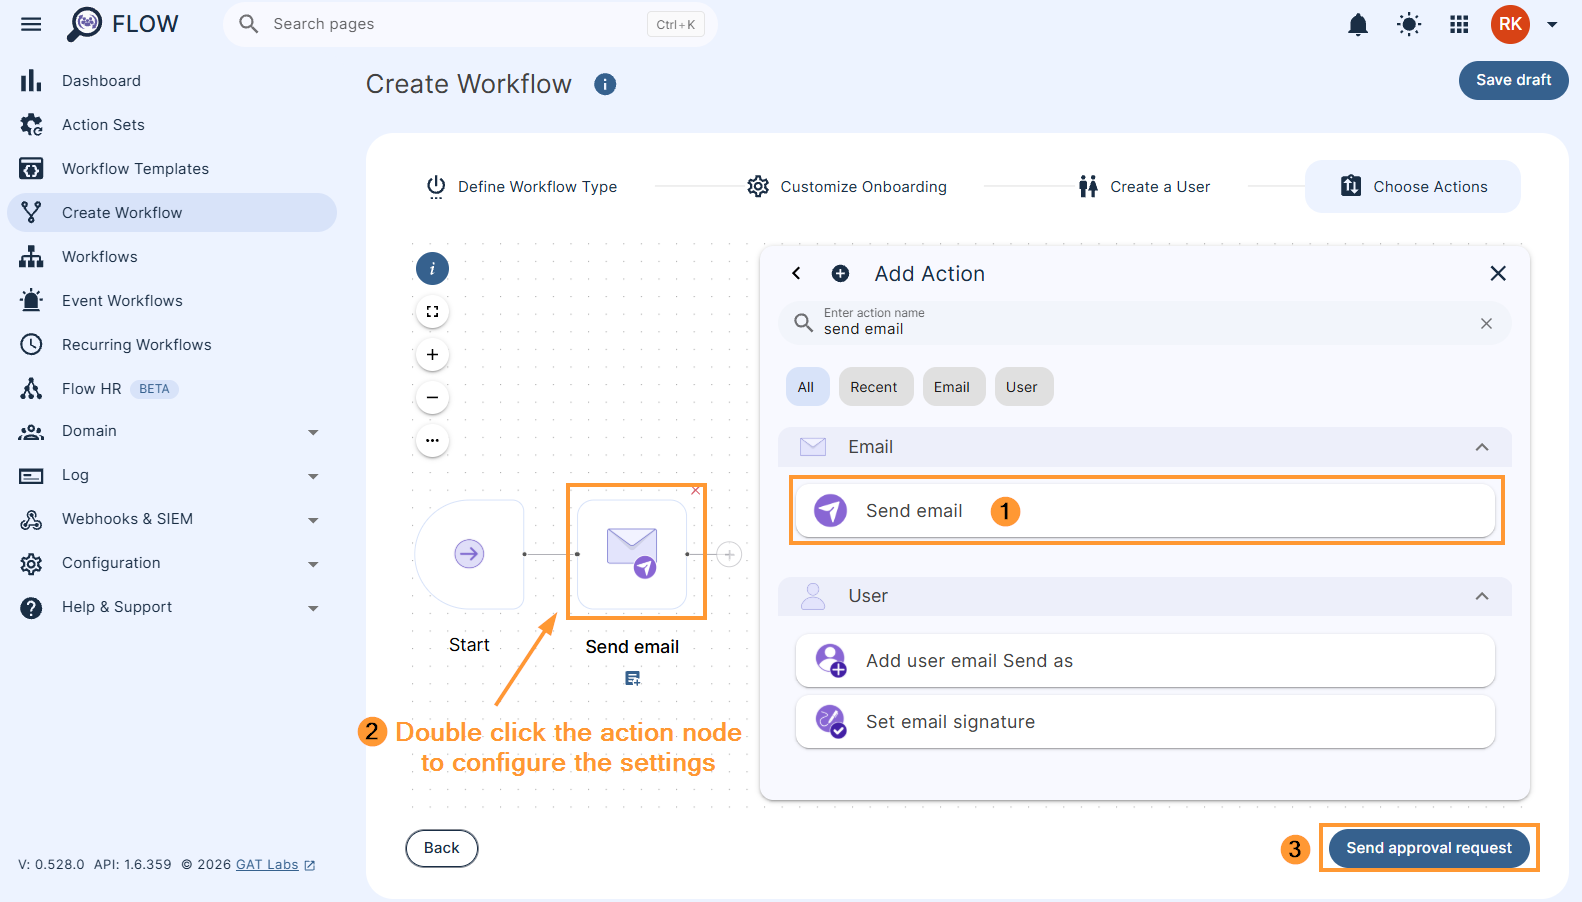The width and height of the screenshot is (1582, 902).
Task: Zoom in on the canvas
Action: click(432, 354)
